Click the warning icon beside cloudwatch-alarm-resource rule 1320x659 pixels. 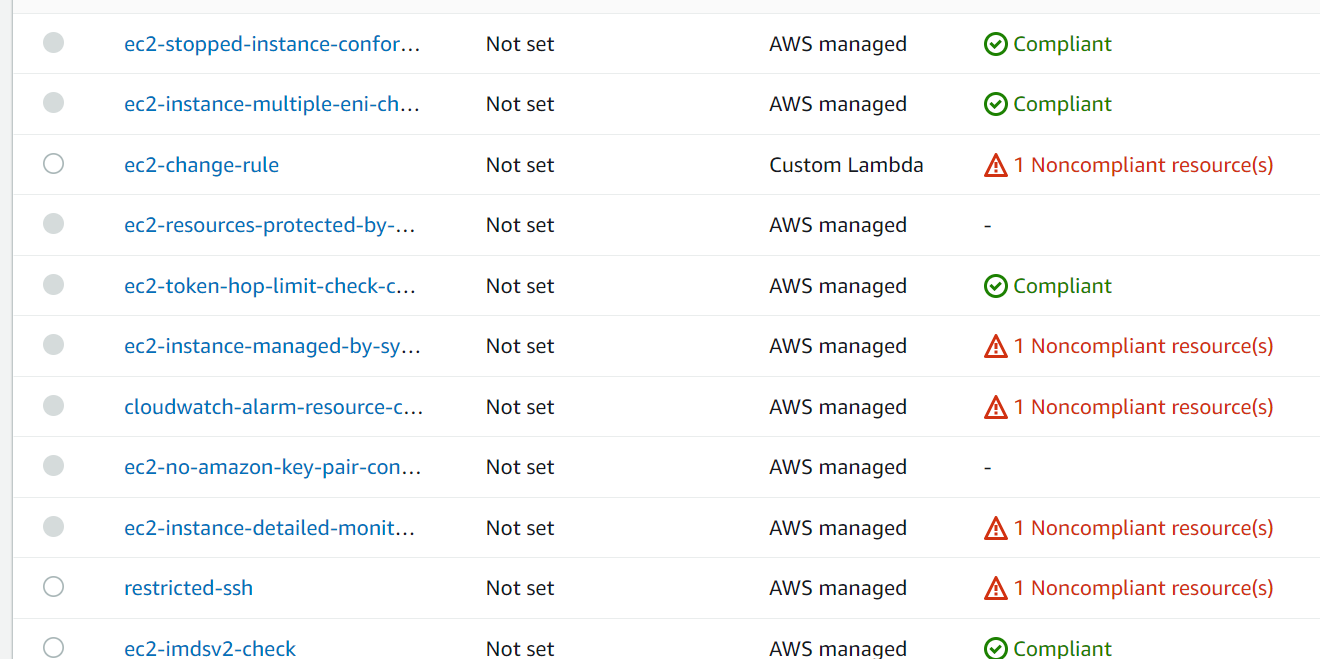(x=996, y=406)
